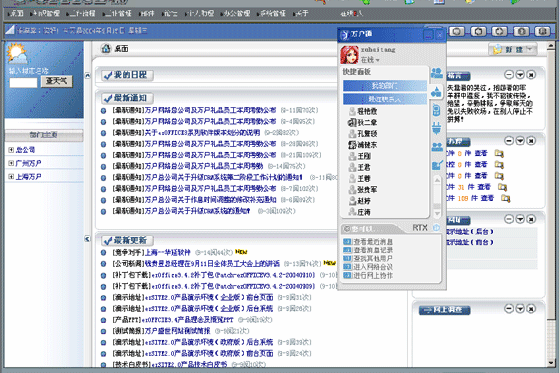Click the 网上调查 widget title
This screenshot has width=560, height=373.
445,310
